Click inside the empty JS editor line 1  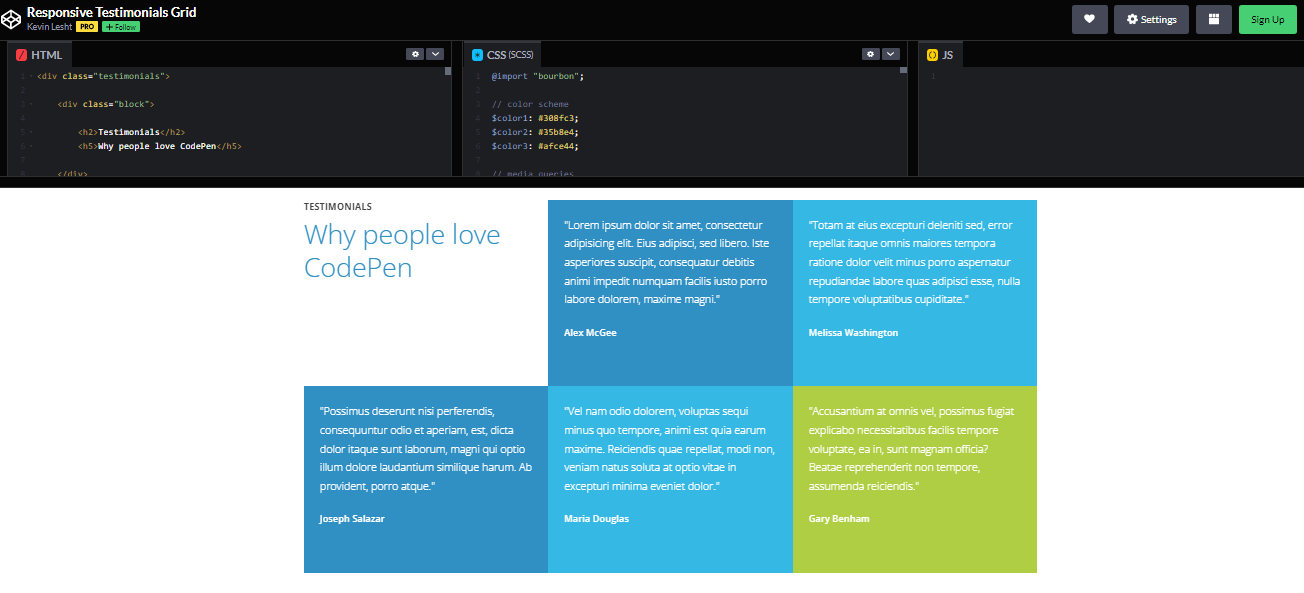coord(1100,76)
